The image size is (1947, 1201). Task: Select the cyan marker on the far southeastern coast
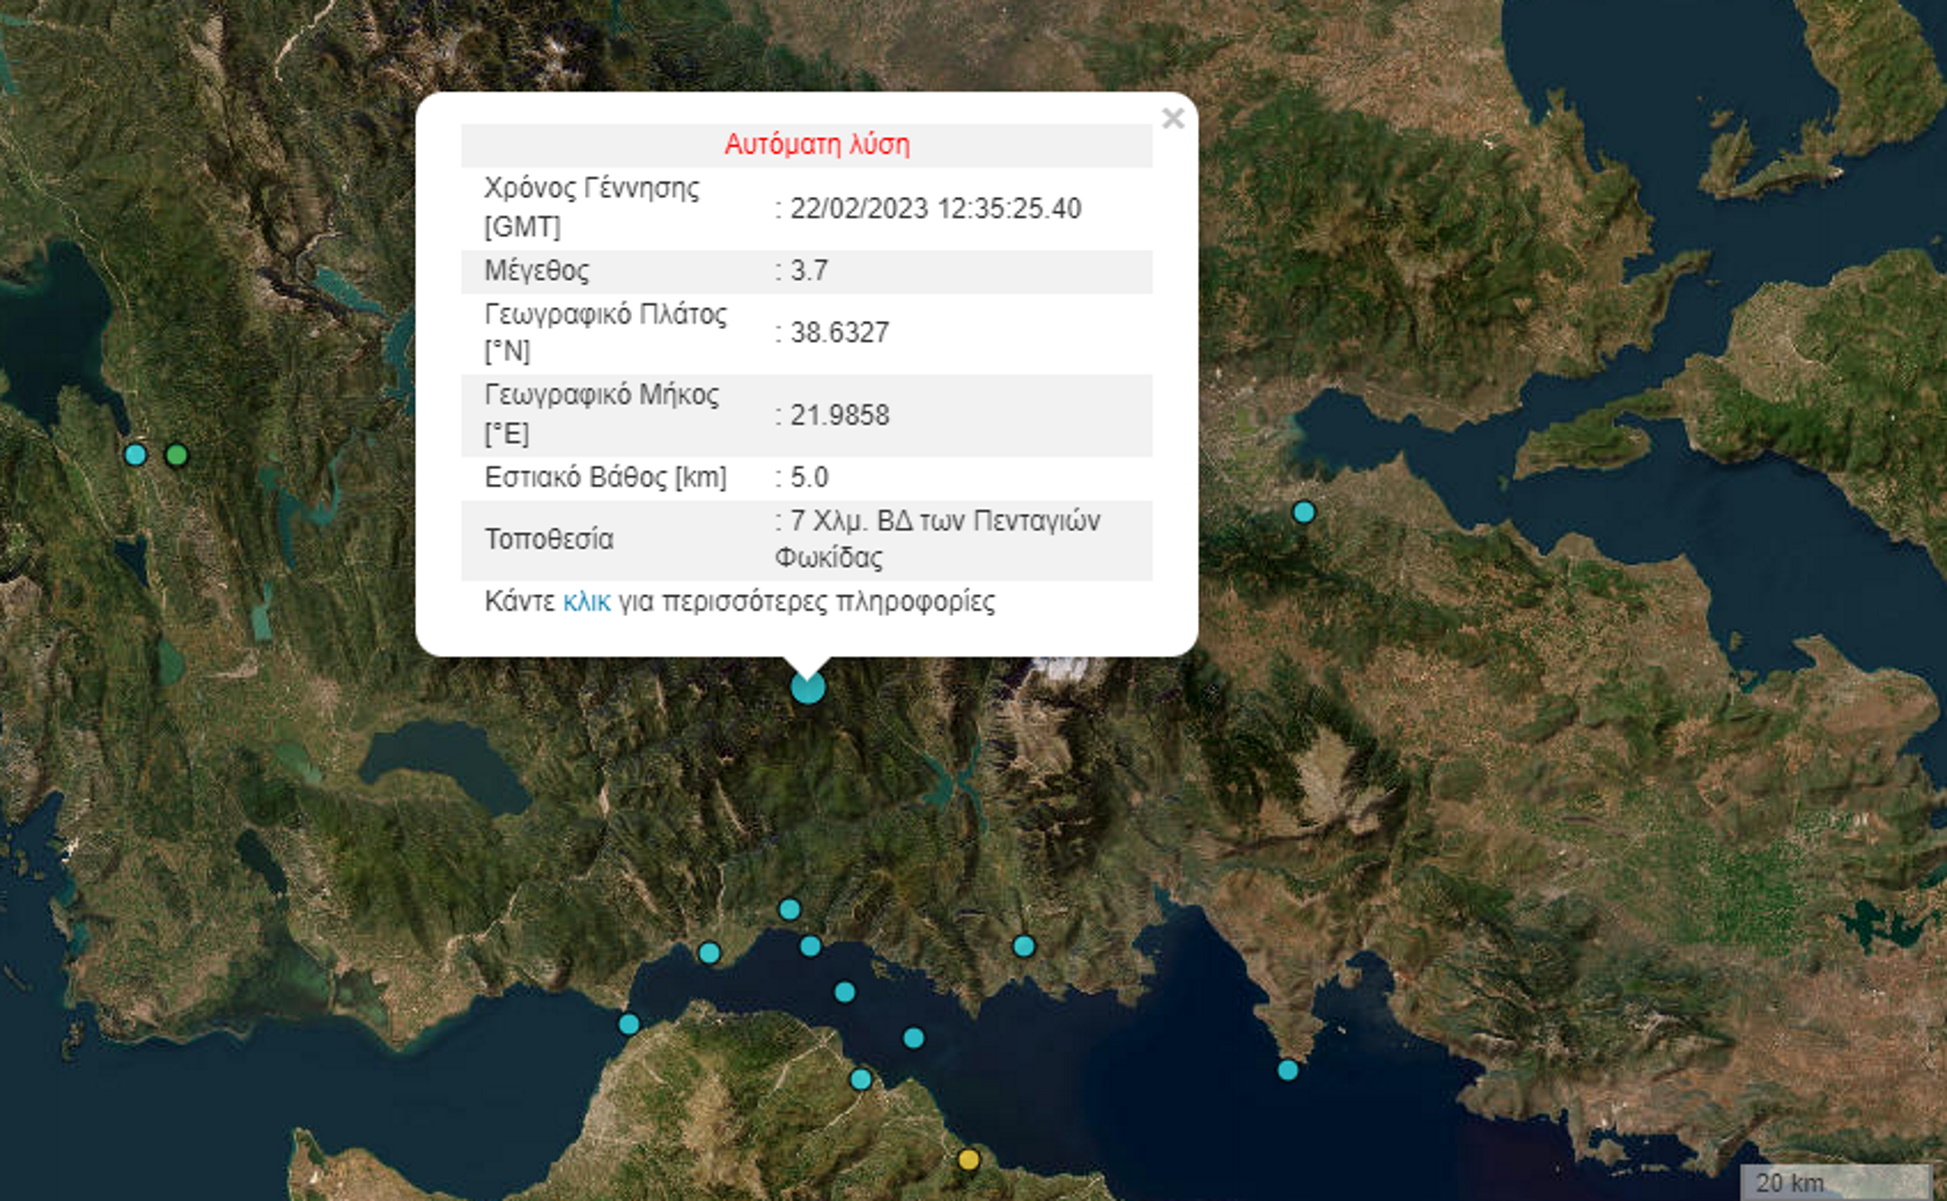coord(1288,1071)
